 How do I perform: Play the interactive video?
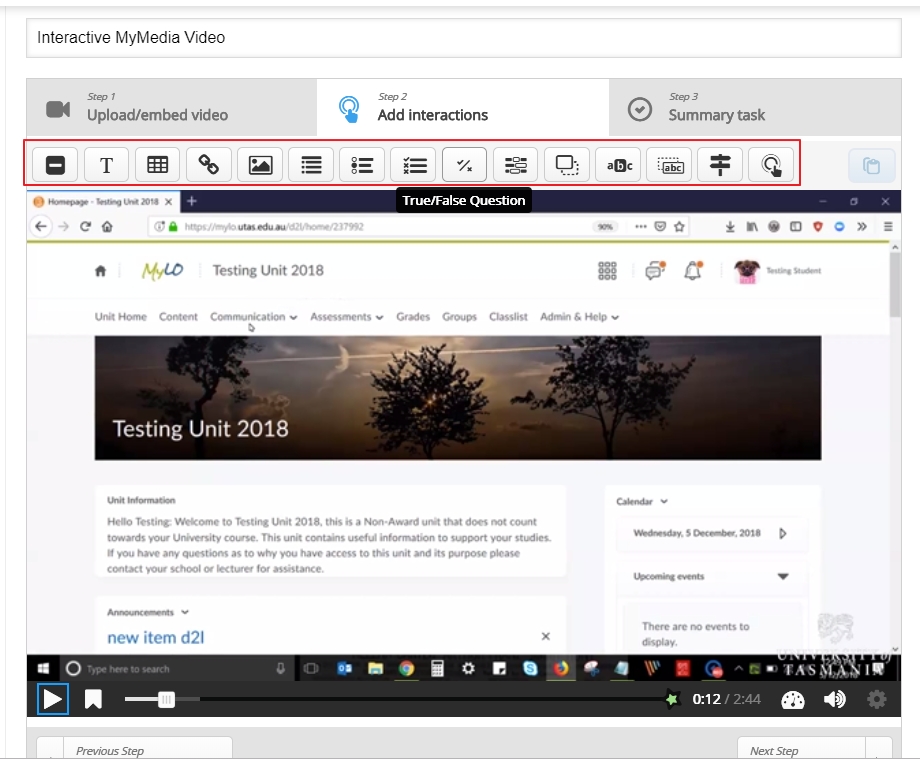pos(53,699)
